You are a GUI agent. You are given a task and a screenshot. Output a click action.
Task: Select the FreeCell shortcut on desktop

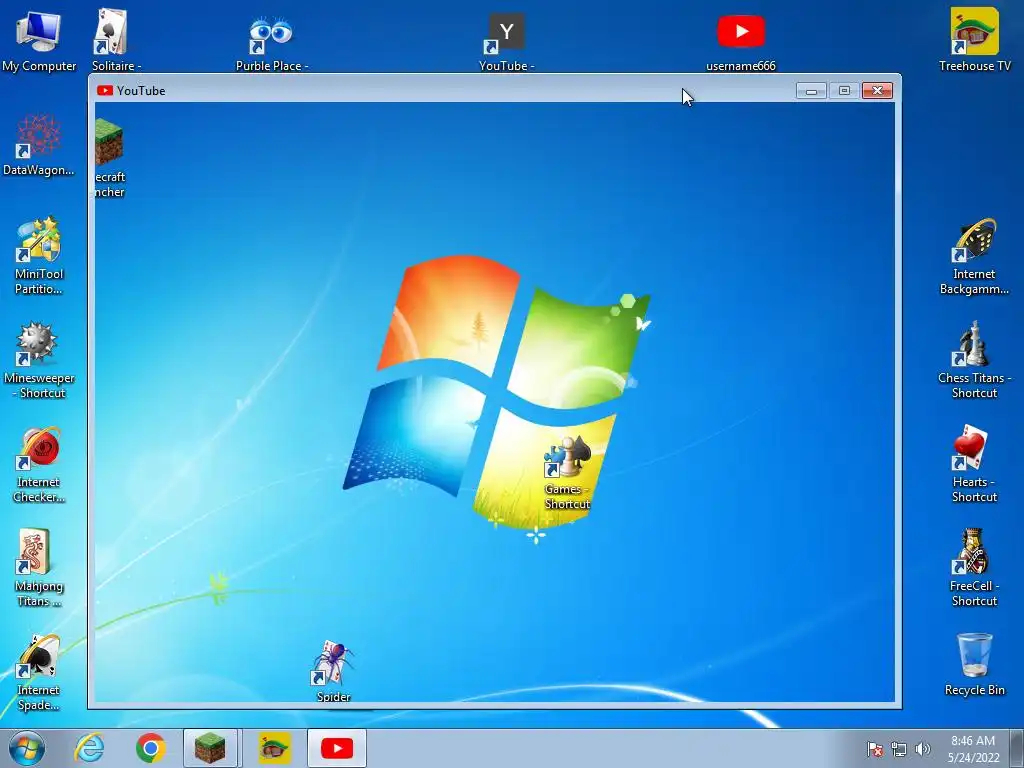click(x=974, y=568)
